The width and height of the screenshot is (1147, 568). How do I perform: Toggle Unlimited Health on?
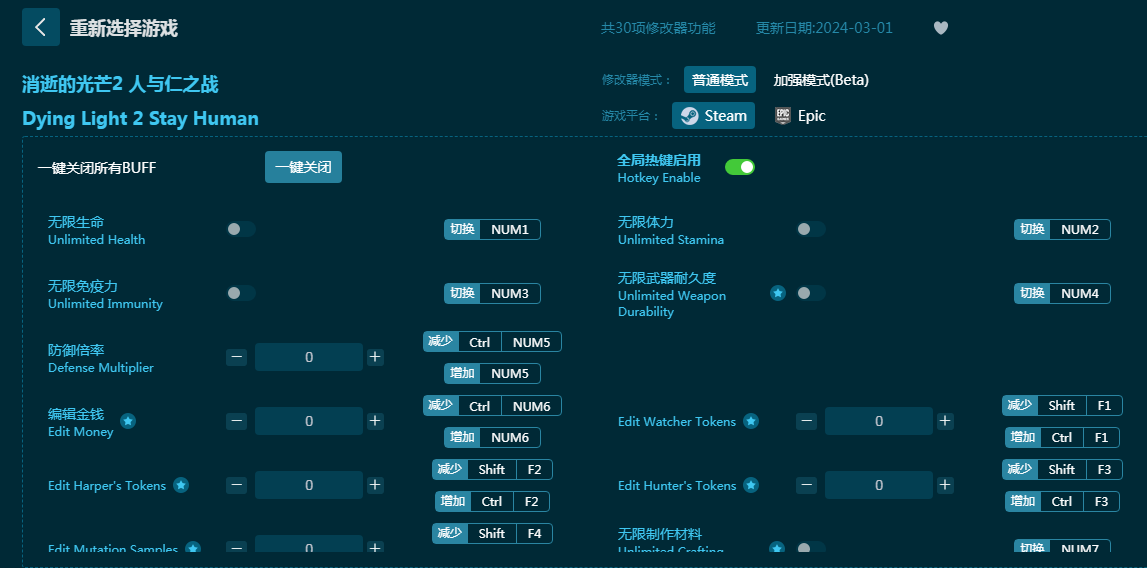click(x=241, y=229)
